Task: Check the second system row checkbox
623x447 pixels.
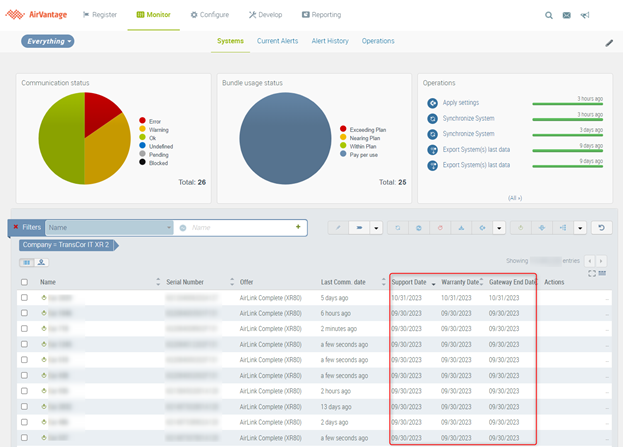Action: tap(24, 313)
